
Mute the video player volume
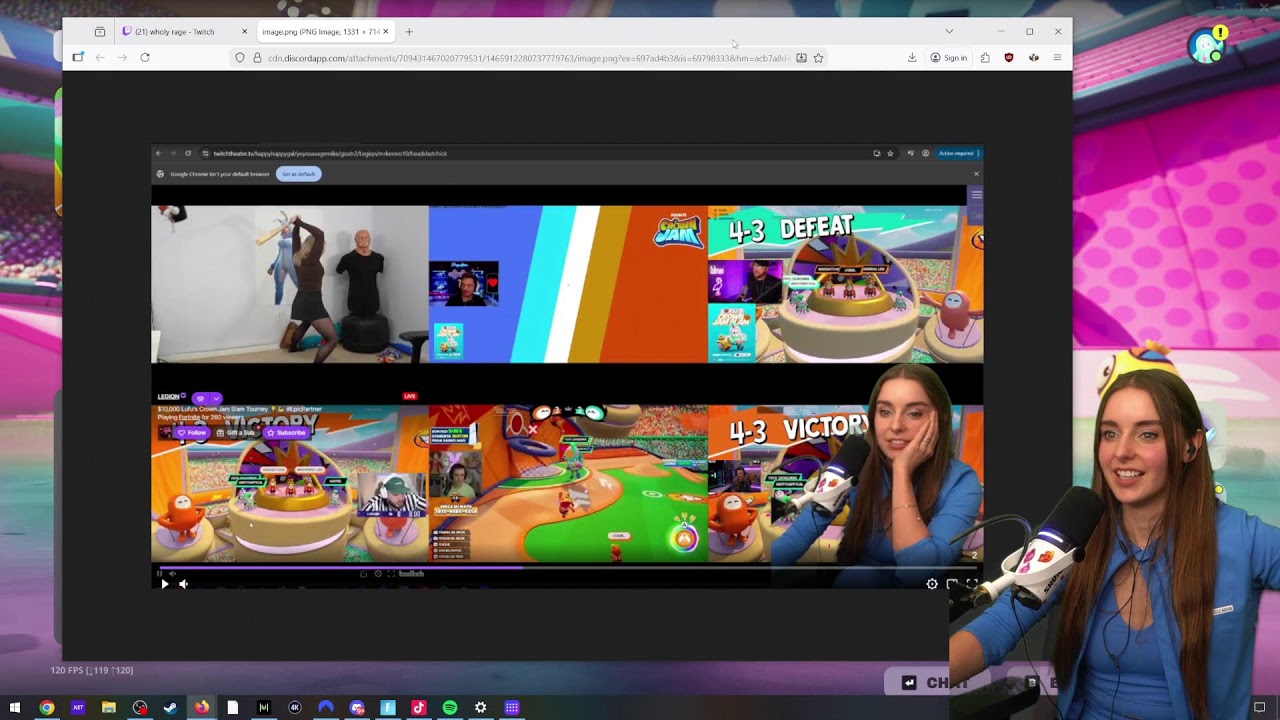point(183,584)
